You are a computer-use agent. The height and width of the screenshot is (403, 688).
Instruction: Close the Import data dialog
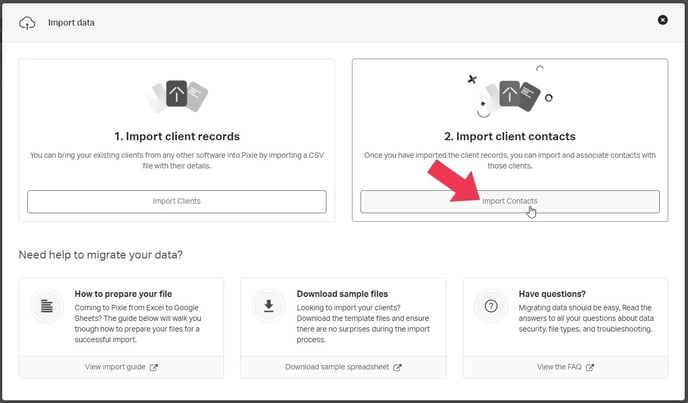(662, 20)
